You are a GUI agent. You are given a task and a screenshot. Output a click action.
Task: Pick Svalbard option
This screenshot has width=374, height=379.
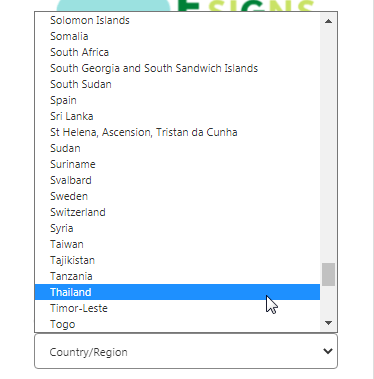pos(177,180)
